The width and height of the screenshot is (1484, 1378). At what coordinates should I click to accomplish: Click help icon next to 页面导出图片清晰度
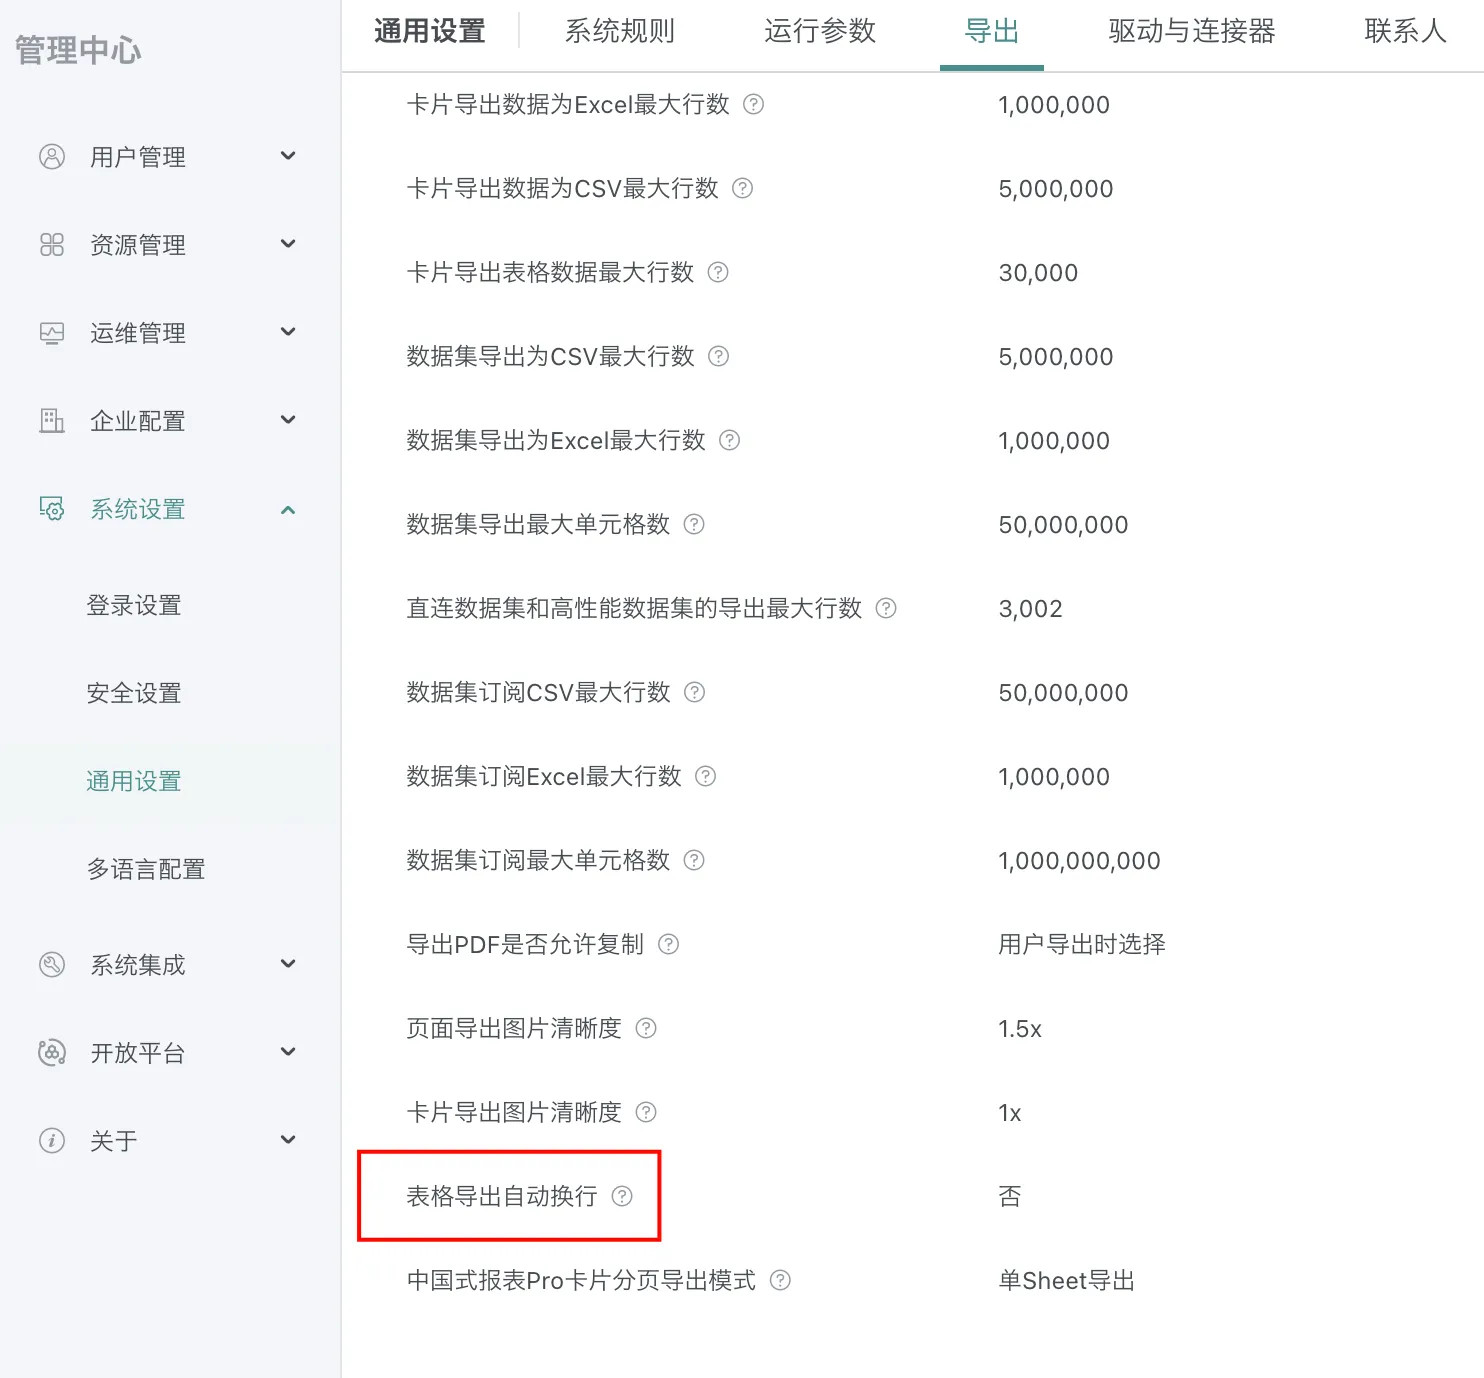point(647,1028)
